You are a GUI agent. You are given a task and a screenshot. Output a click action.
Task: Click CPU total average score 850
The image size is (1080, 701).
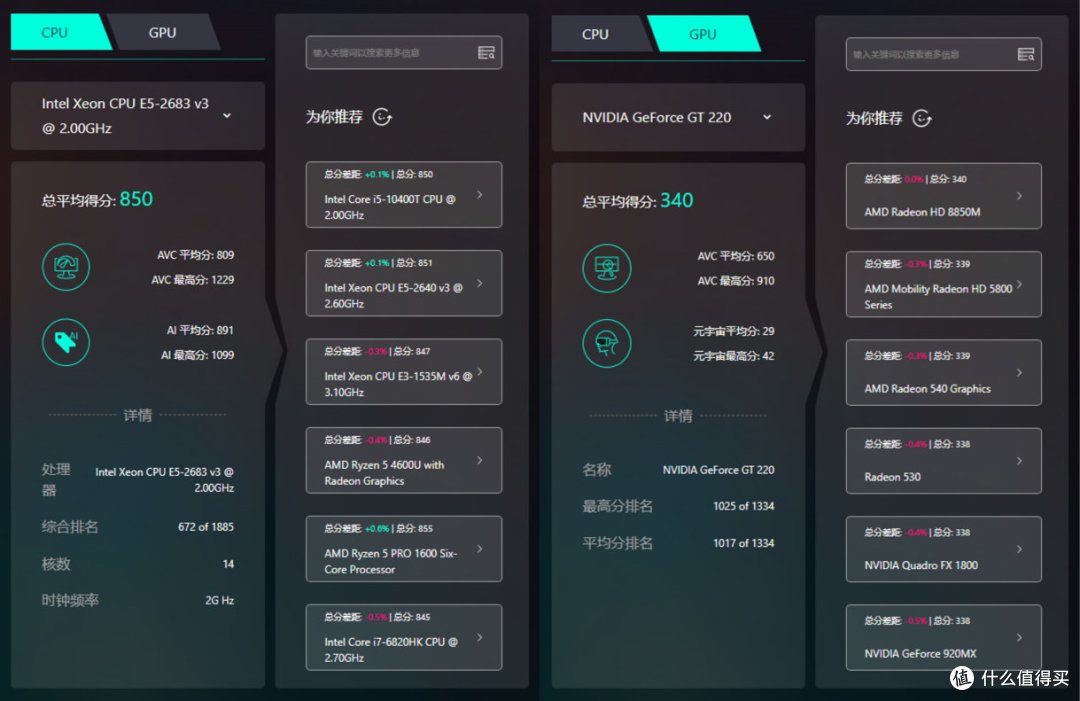pos(136,199)
